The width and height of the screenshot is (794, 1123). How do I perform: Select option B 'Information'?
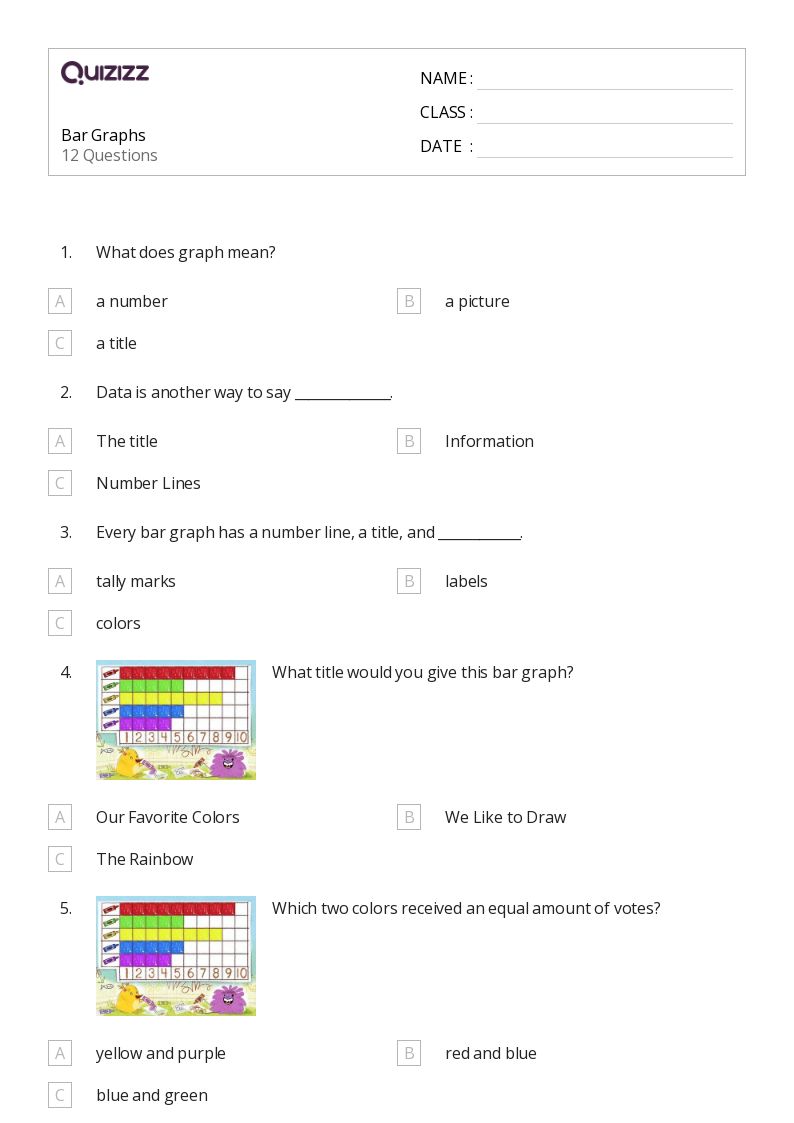click(409, 441)
